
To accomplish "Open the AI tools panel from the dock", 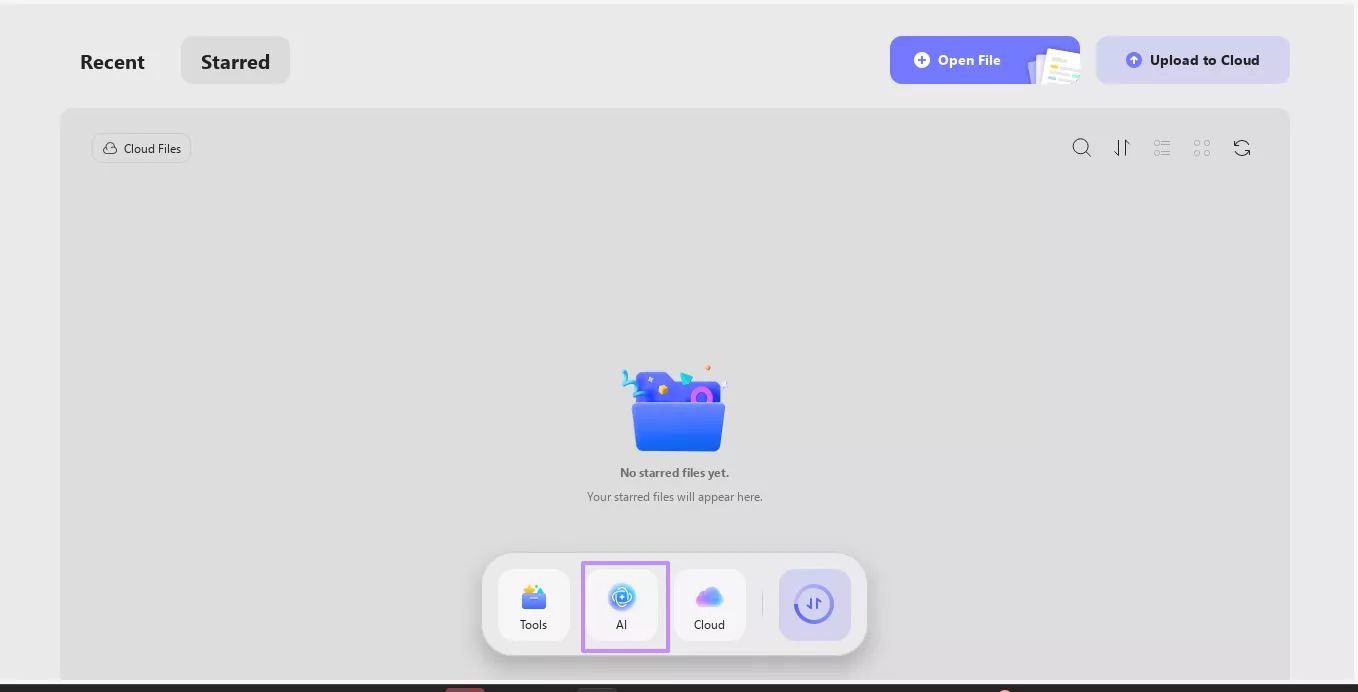I will click(623, 605).
